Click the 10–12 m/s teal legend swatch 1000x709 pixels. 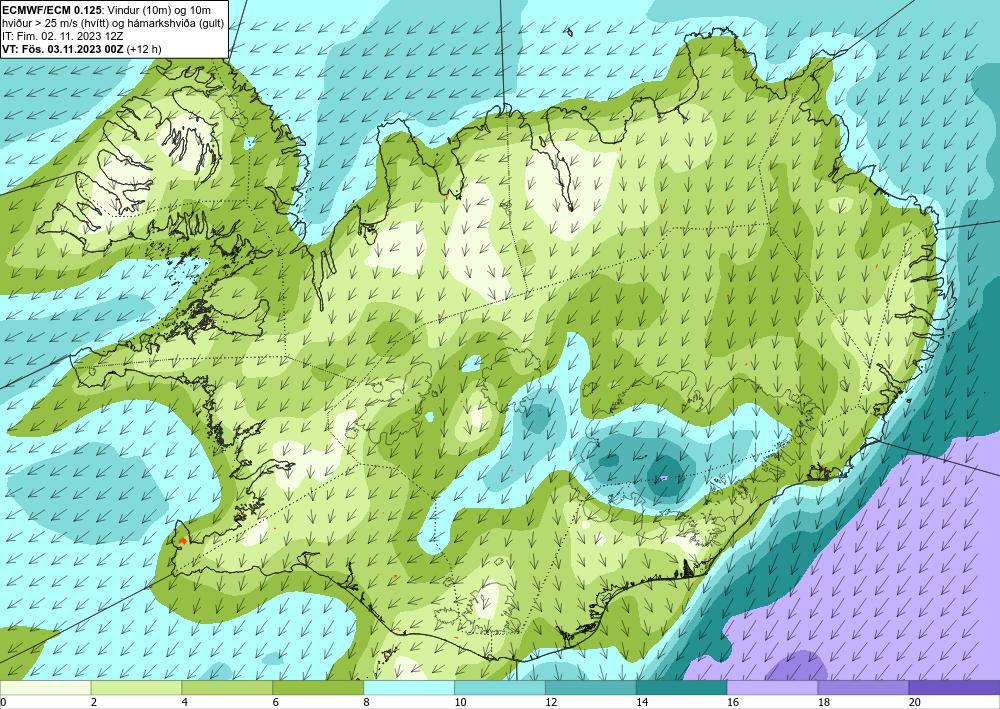coord(500,688)
